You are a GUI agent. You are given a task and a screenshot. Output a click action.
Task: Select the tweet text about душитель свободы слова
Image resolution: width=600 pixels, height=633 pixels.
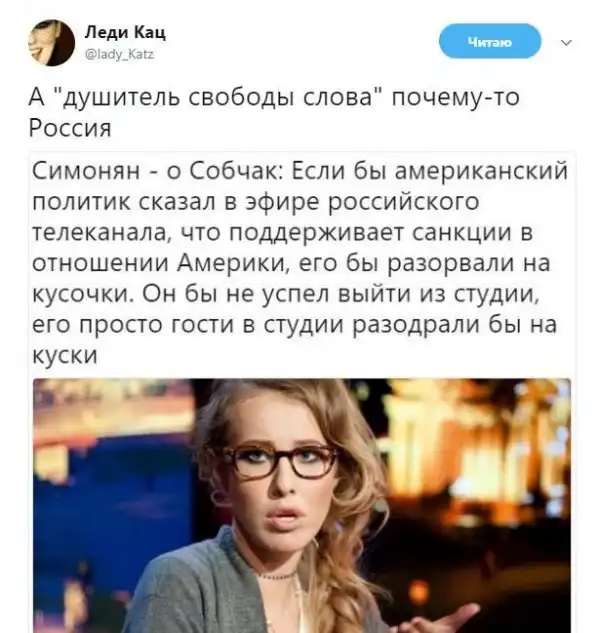click(x=274, y=112)
